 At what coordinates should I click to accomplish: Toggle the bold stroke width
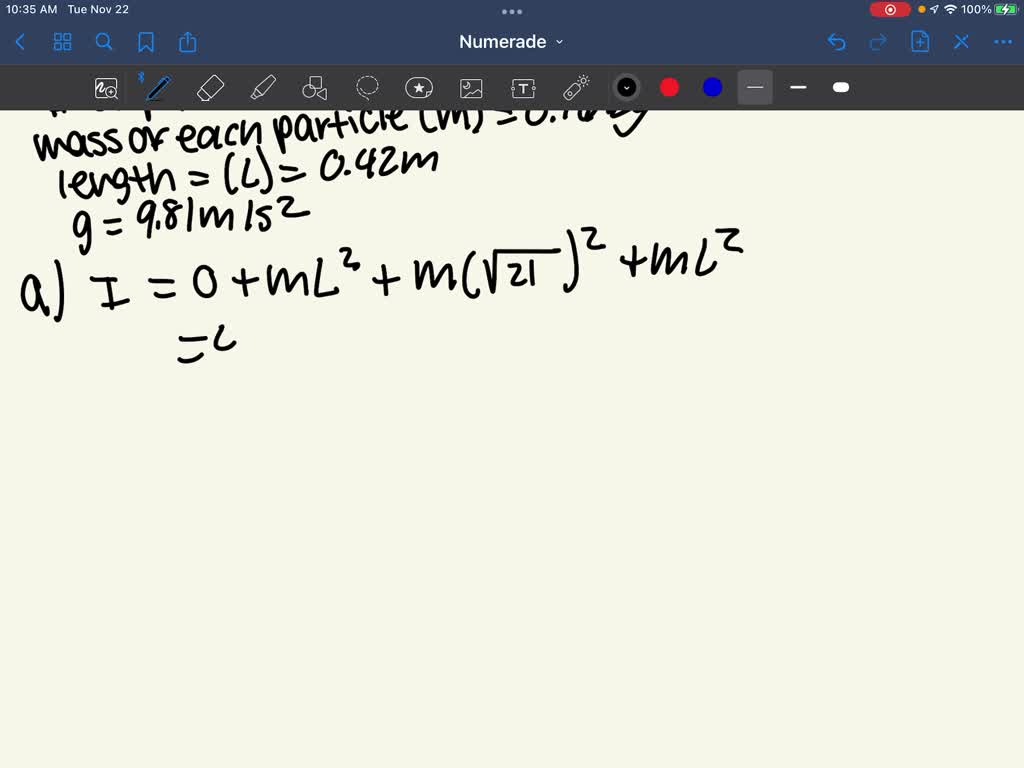pyautogui.click(x=840, y=87)
